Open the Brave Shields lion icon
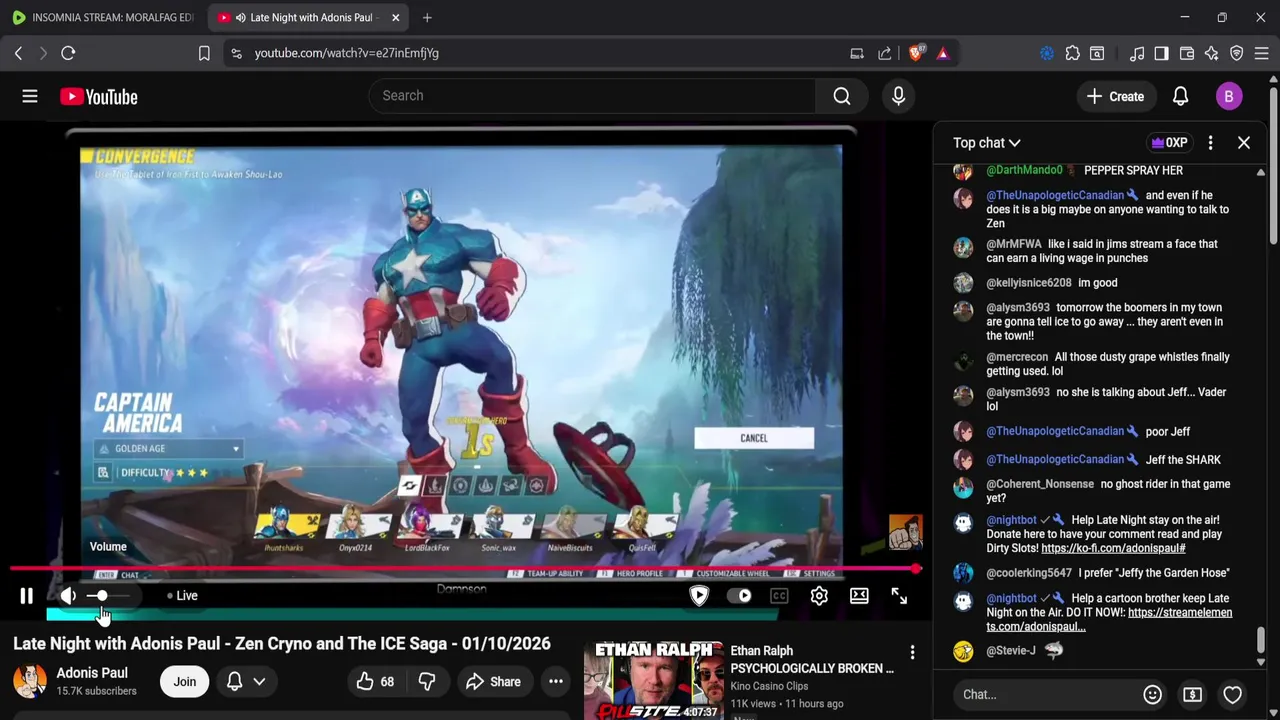The image size is (1280, 720). click(x=916, y=53)
